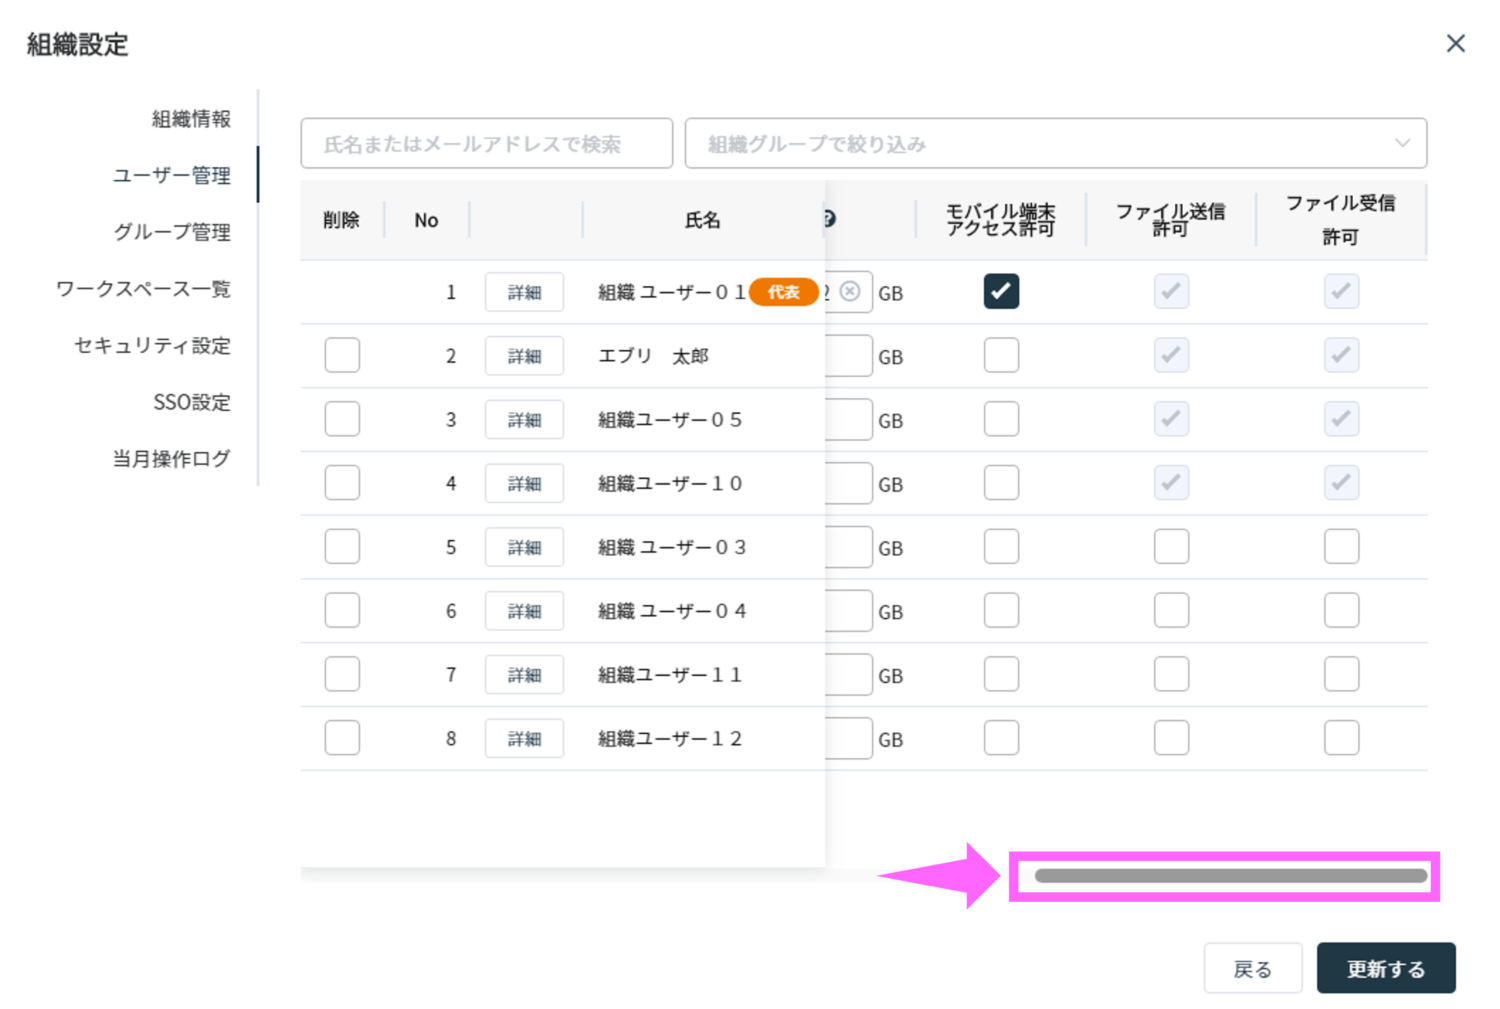Toggle file send permission for エブリ 太郎
Image resolution: width=1500 pixels, height=1009 pixels.
[1171, 355]
